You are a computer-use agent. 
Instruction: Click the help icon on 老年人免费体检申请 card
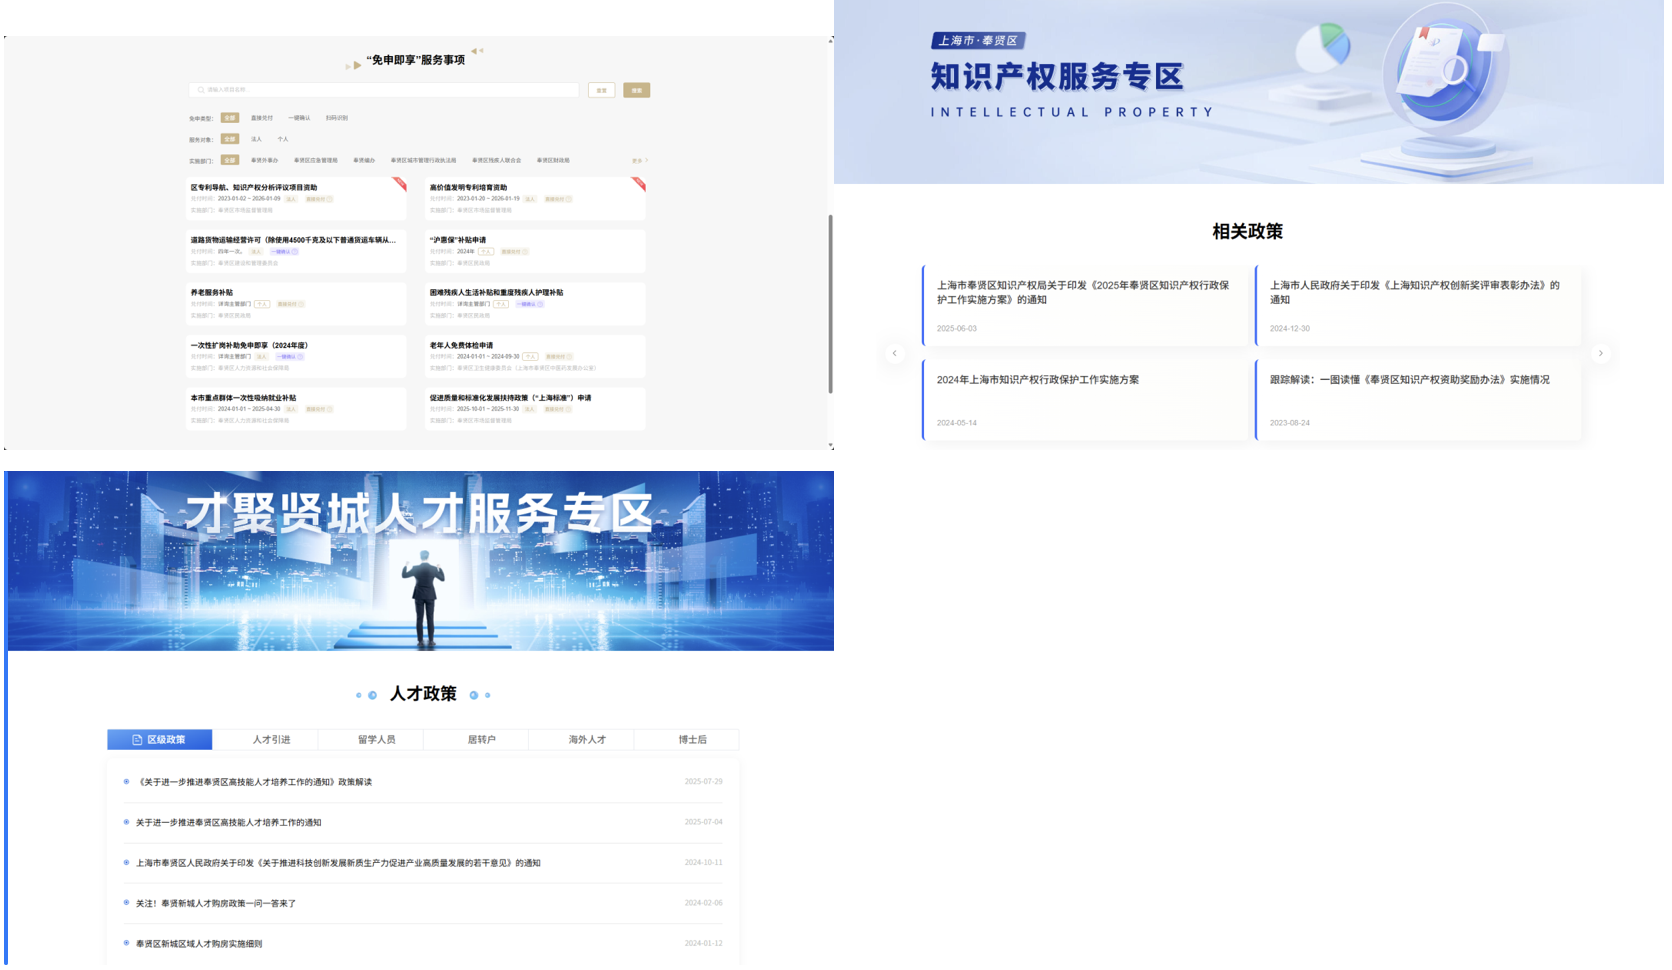click(570, 357)
